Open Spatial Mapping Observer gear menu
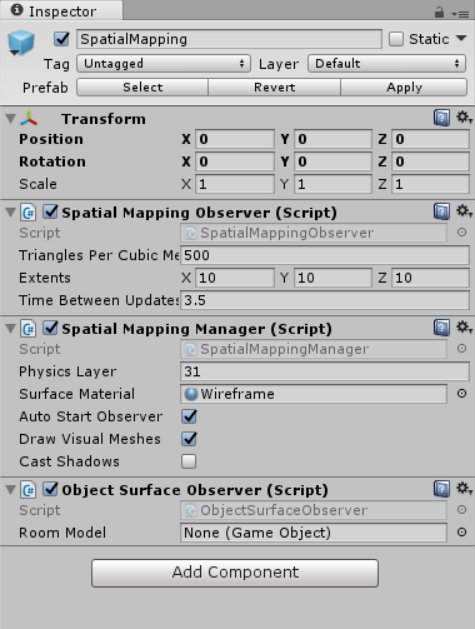Image resolution: width=475 pixels, height=629 pixels. (x=464, y=211)
